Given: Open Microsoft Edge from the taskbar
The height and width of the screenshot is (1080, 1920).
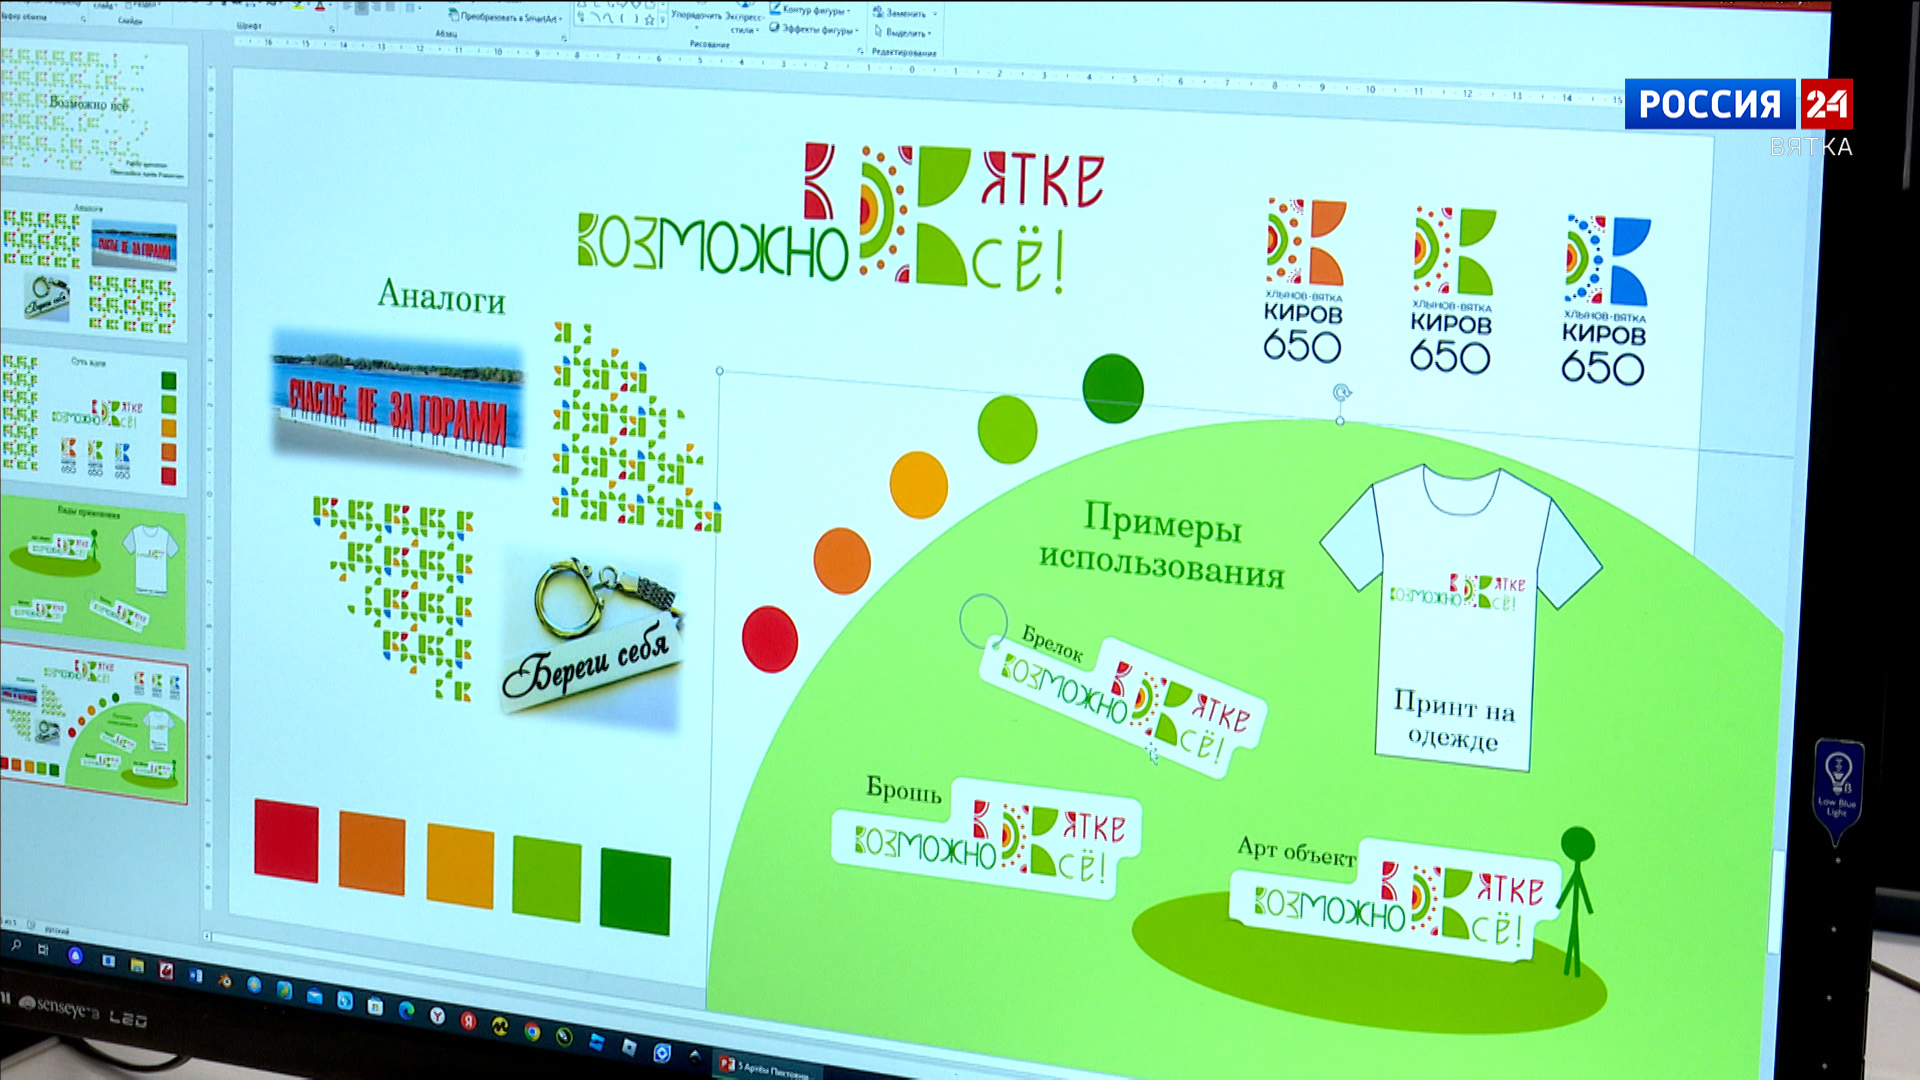Looking at the screenshot, I should coord(406,1010).
